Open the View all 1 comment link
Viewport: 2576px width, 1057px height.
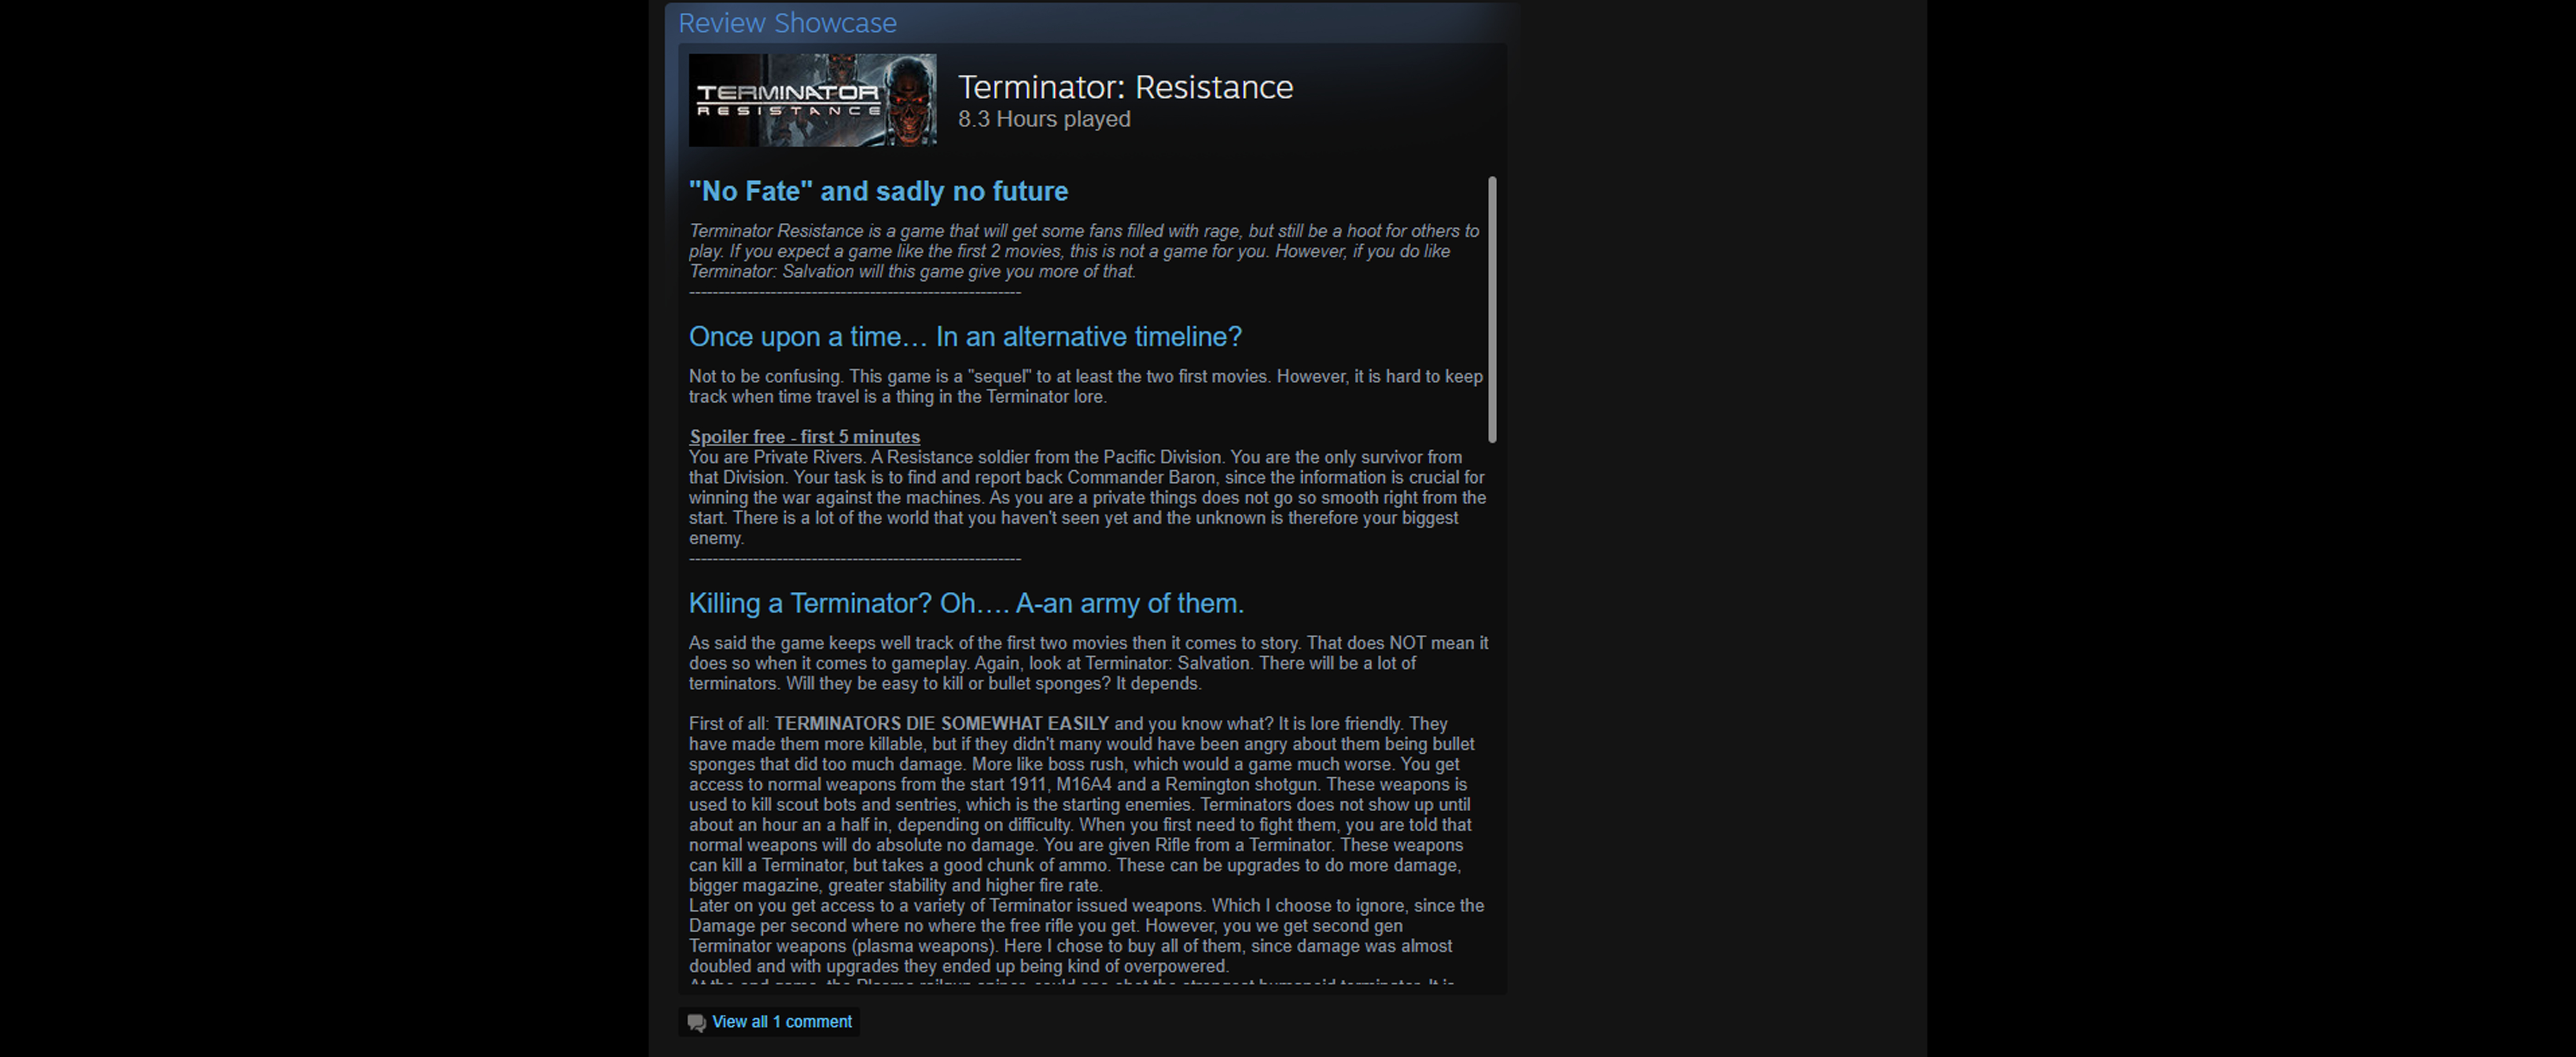pyautogui.click(x=781, y=1022)
